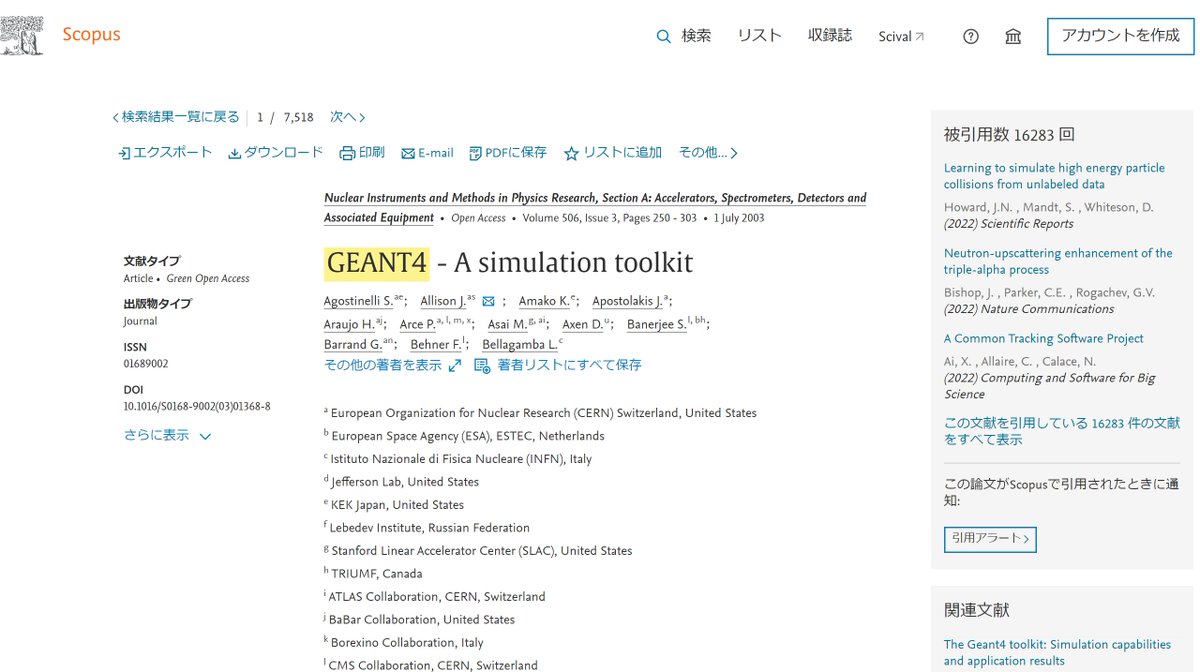Open author Arce P.

pyautogui.click(x=418, y=325)
